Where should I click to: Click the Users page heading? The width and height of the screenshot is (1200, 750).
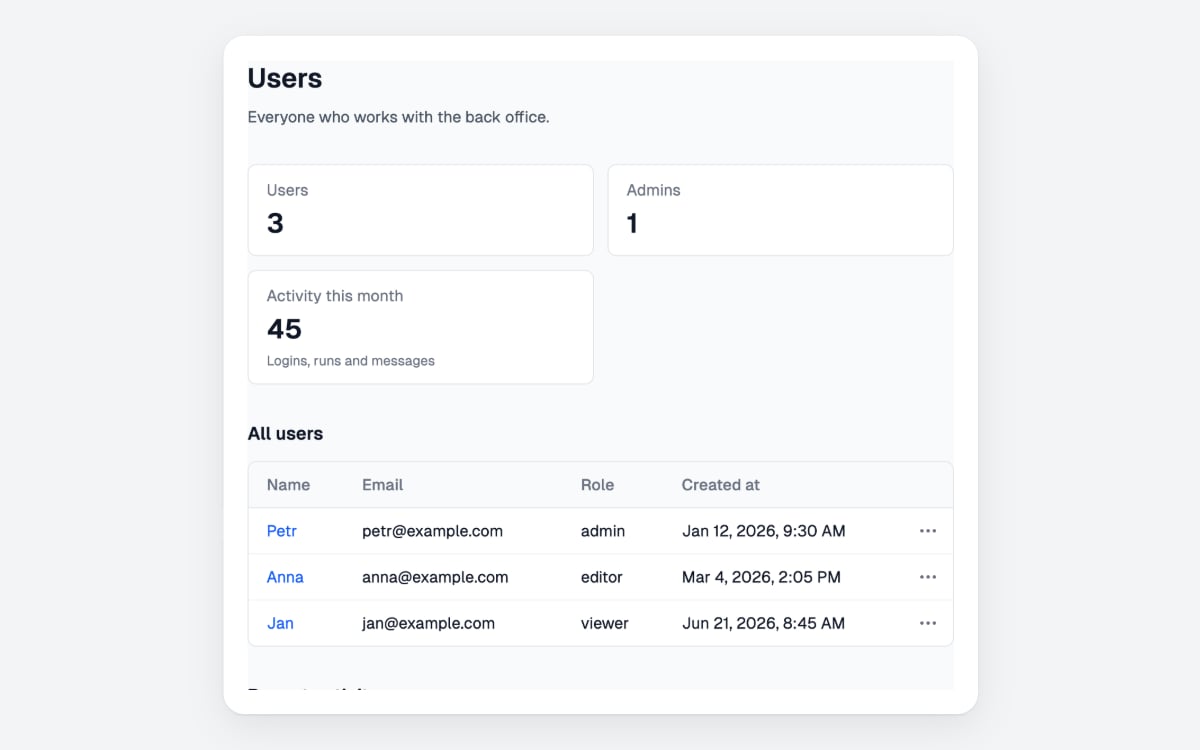(x=285, y=78)
